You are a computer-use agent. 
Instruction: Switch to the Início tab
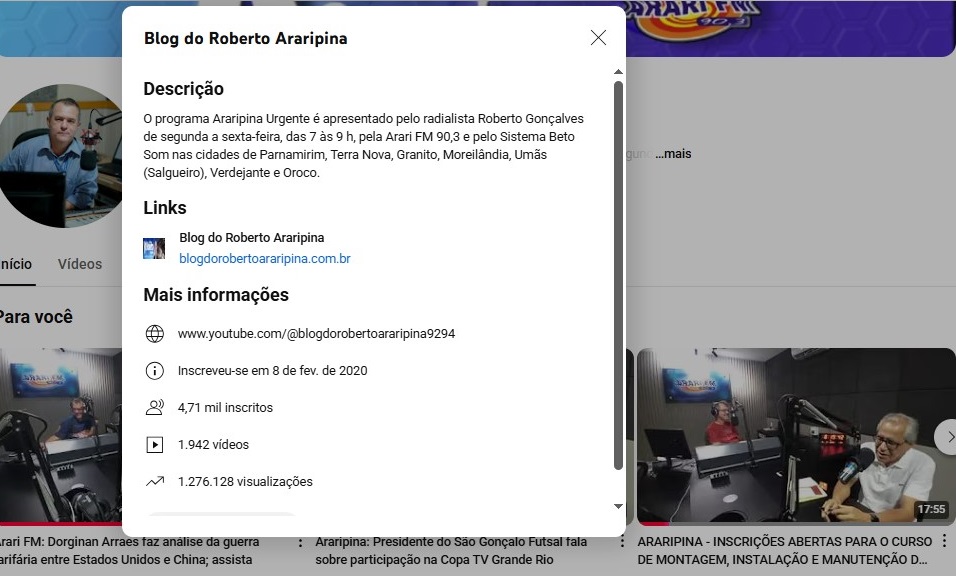pyautogui.click(x=16, y=264)
